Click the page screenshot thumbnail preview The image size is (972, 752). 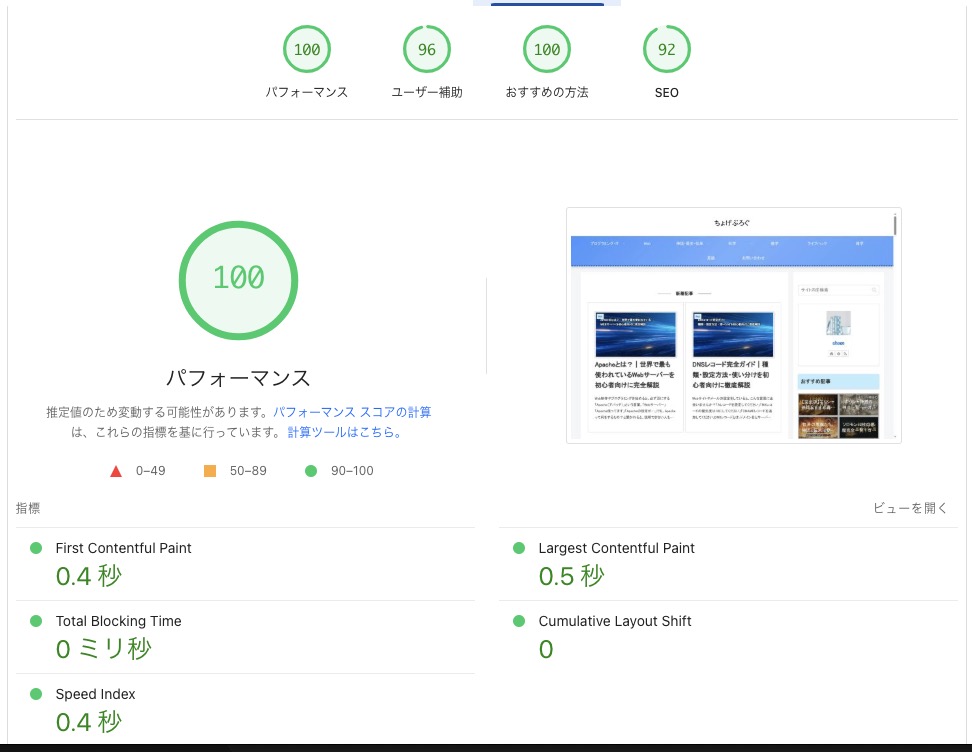coord(733,325)
